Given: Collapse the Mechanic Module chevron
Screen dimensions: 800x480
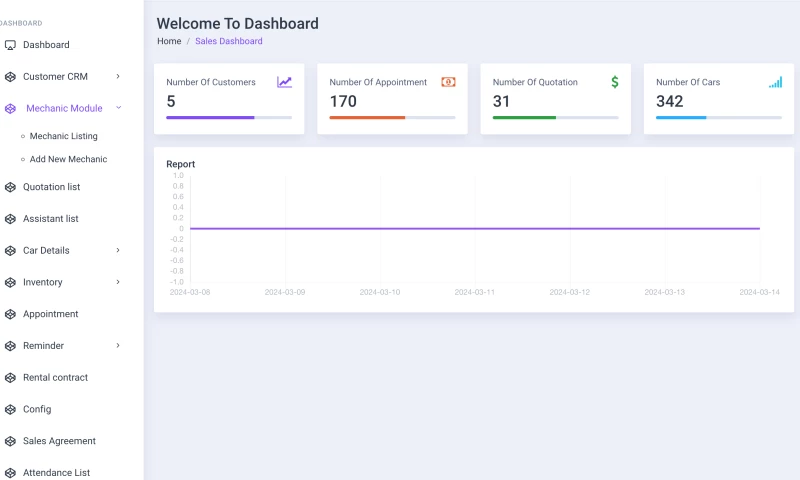Looking at the screenshot, I should click(x=118, y=108).
